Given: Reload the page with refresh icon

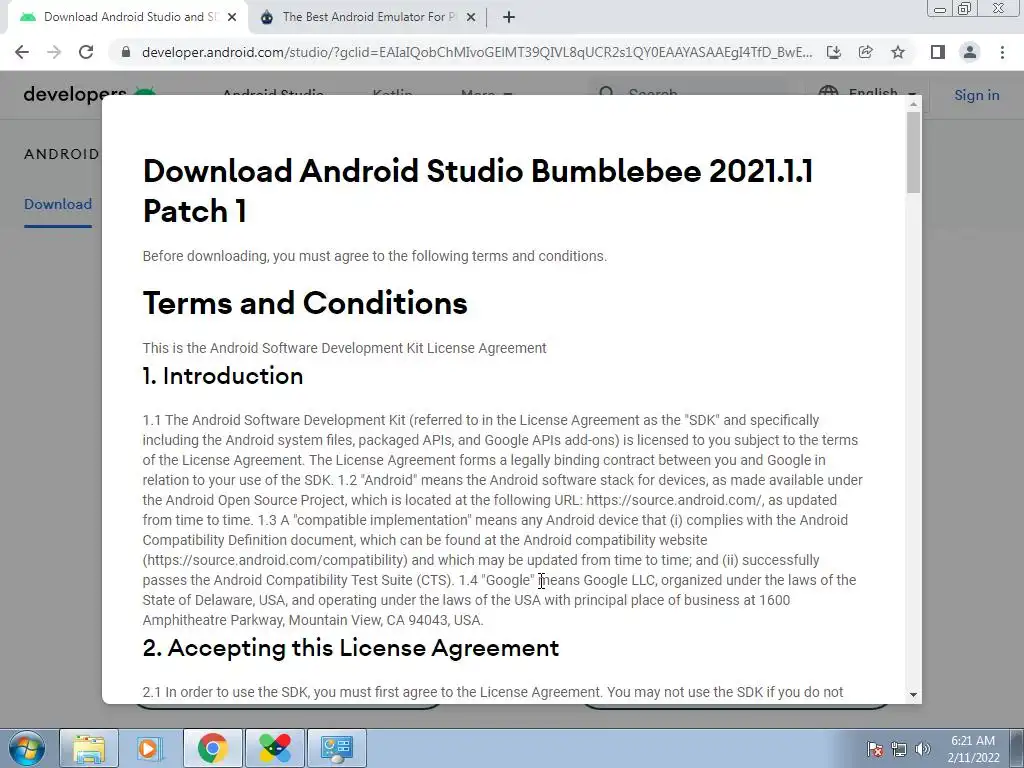Looking at the screenshot, I should click(86, 52).
